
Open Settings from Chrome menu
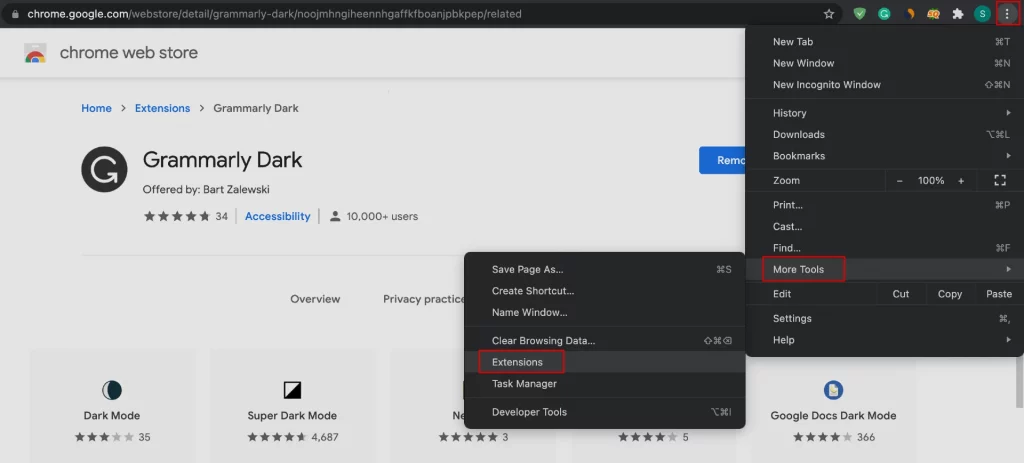884,319
